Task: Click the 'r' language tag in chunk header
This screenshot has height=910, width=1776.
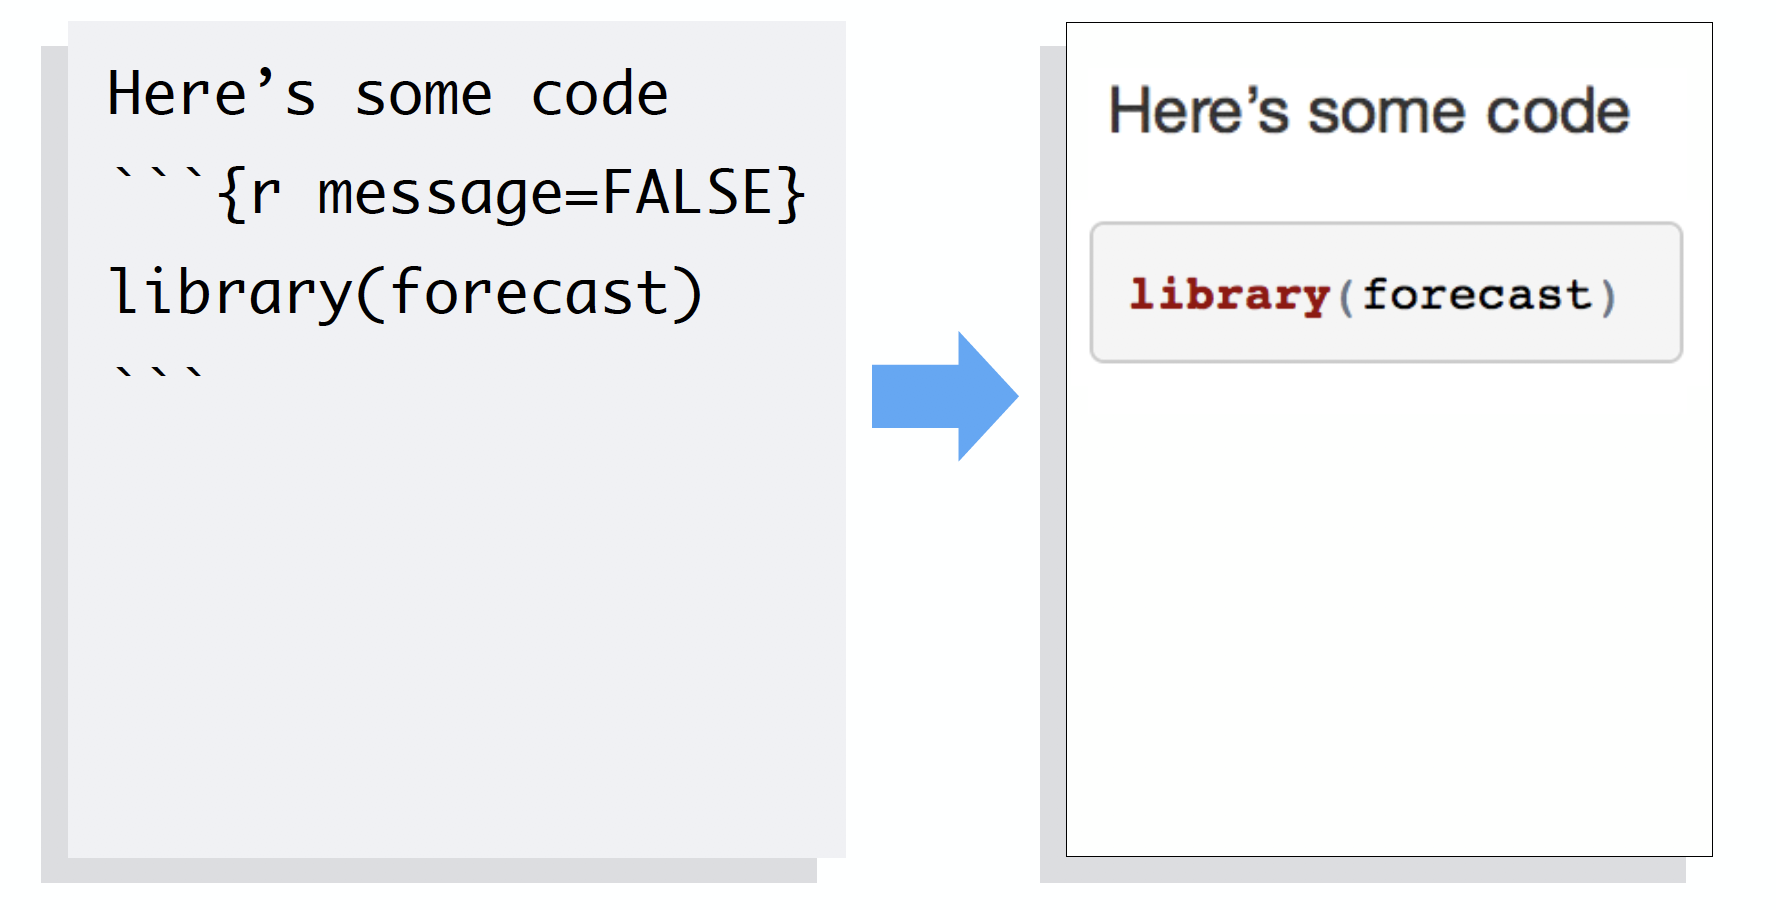Action: pyautogui.click(x=264, y=195)
